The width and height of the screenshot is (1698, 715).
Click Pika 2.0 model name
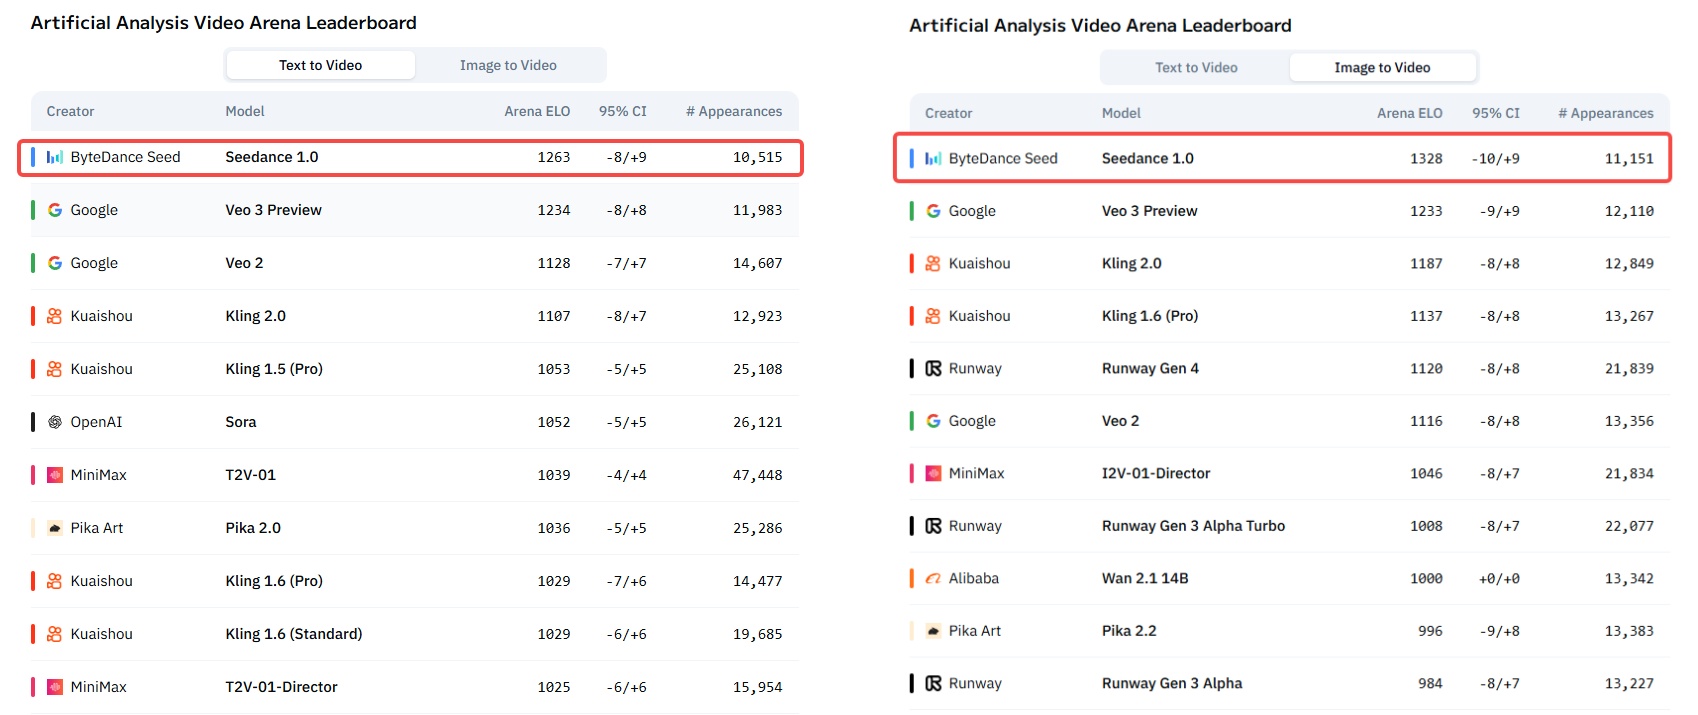(x=253, y=528)
